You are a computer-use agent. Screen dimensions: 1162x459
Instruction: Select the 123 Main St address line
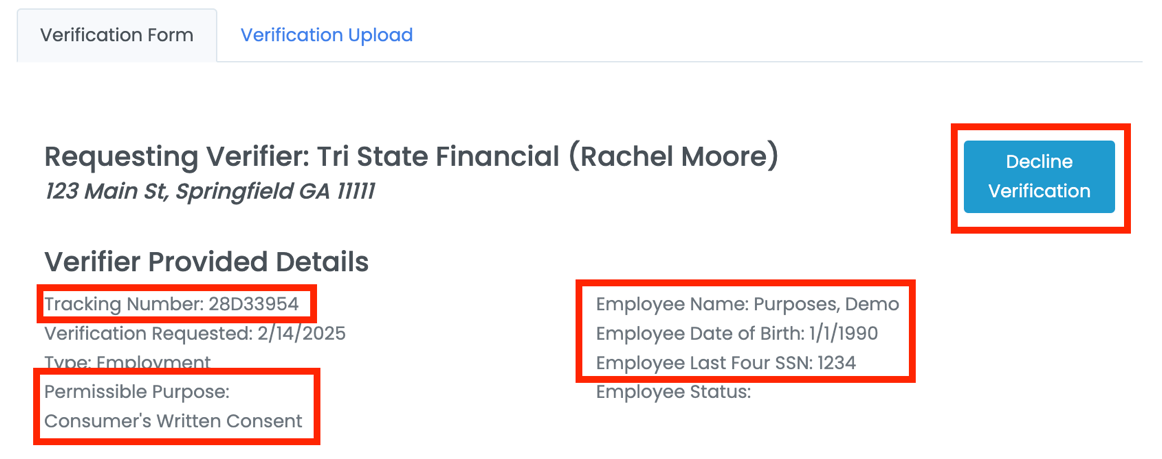click(x=210, y=190)
